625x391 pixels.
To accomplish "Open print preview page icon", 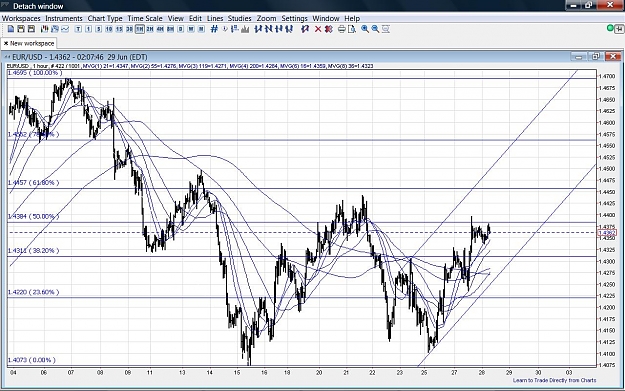I will [352, 29].
